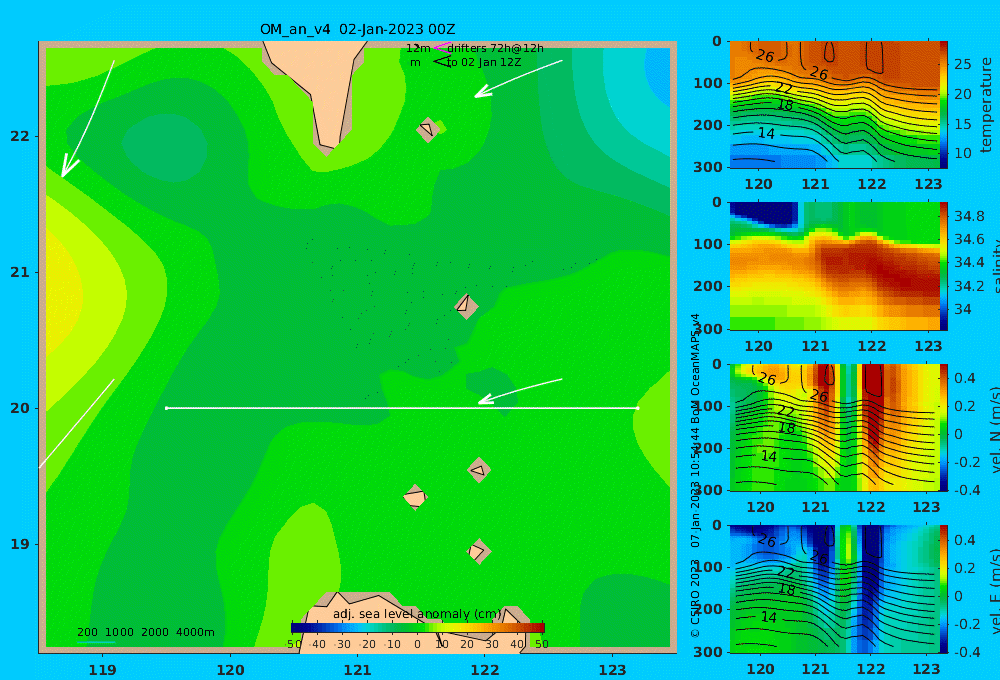Click latitude label 20 on main map

point(20,408)
